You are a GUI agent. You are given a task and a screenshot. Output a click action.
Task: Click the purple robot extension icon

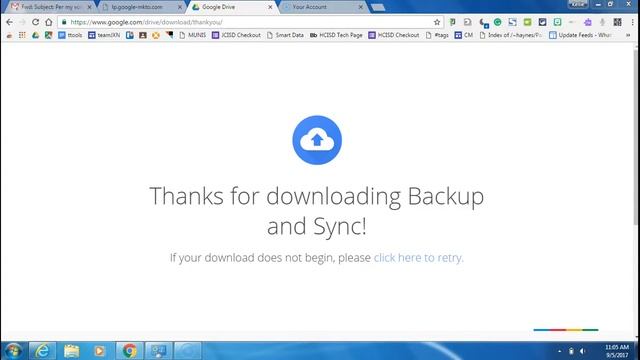[x=587, y=22]
